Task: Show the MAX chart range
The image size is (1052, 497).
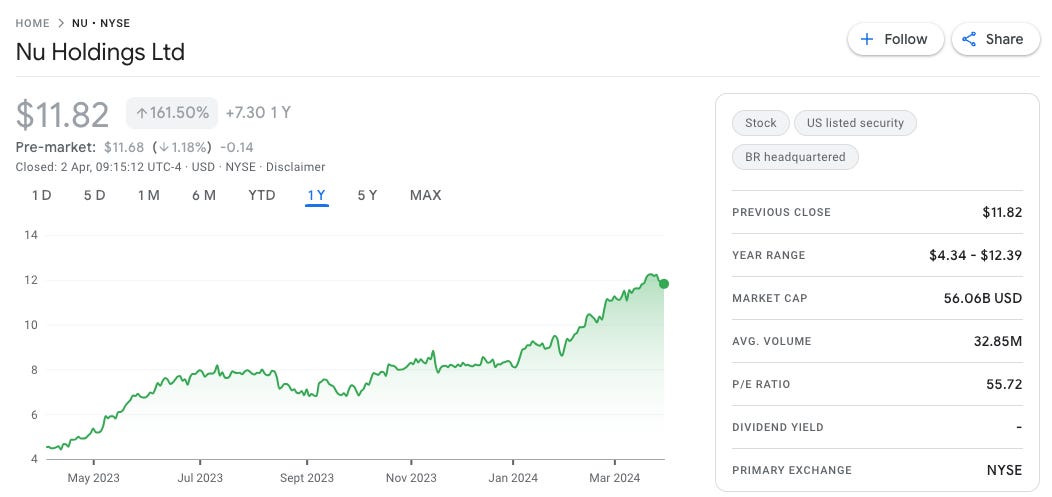Action: [425, 195]
